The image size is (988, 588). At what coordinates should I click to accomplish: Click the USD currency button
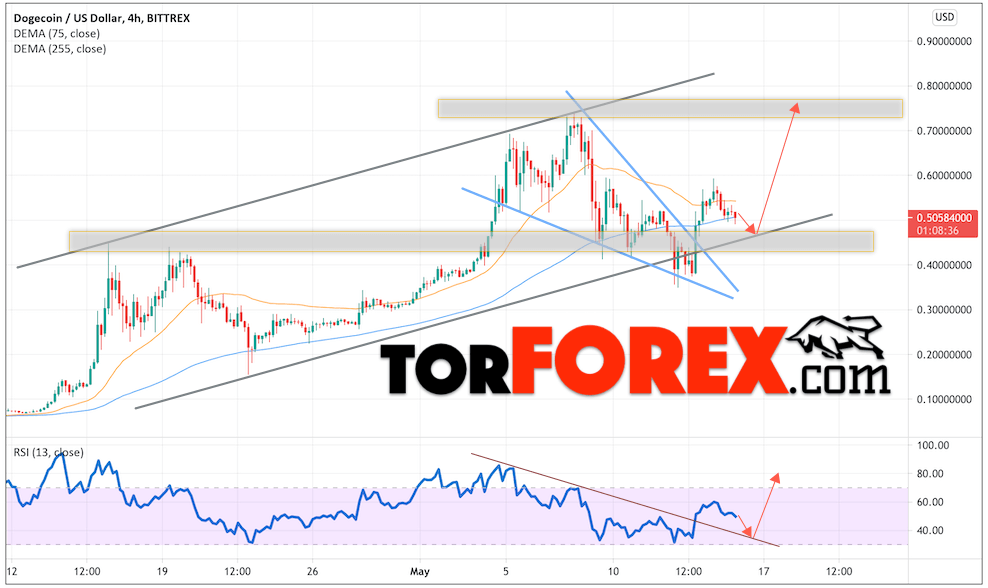pos(944,17)
